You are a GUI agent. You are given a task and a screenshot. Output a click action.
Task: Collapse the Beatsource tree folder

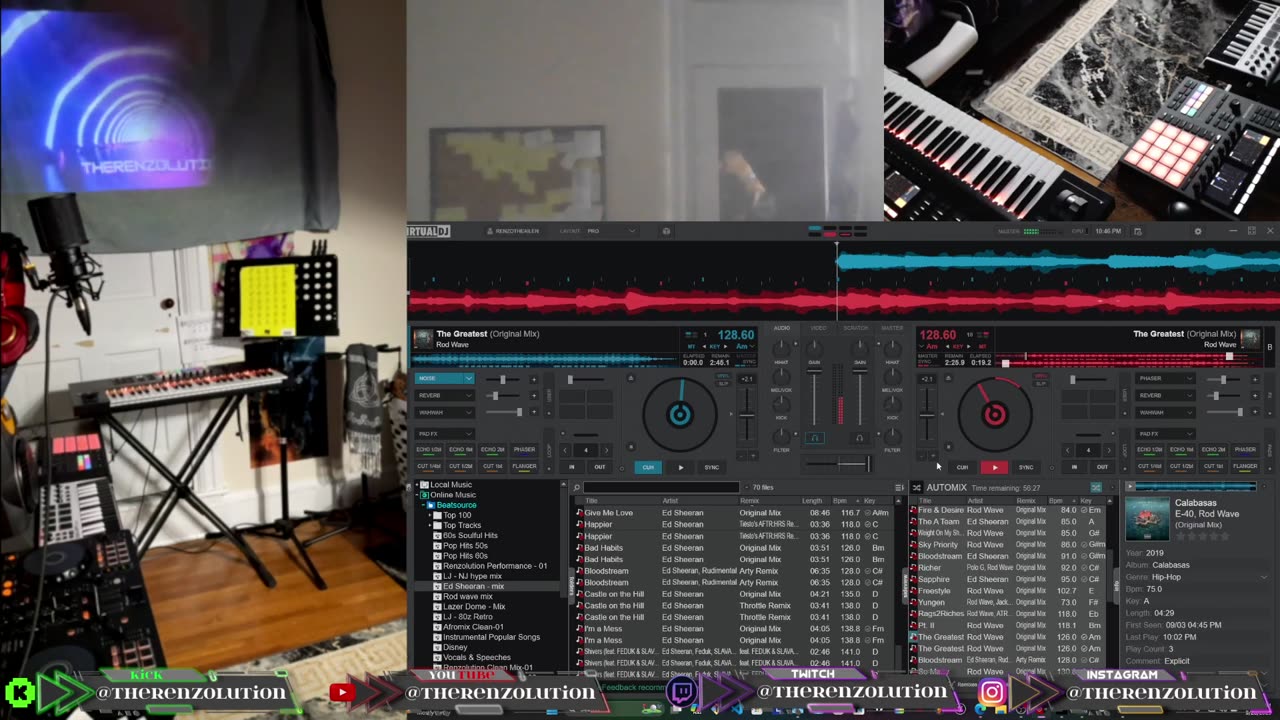tap(423, 505)
